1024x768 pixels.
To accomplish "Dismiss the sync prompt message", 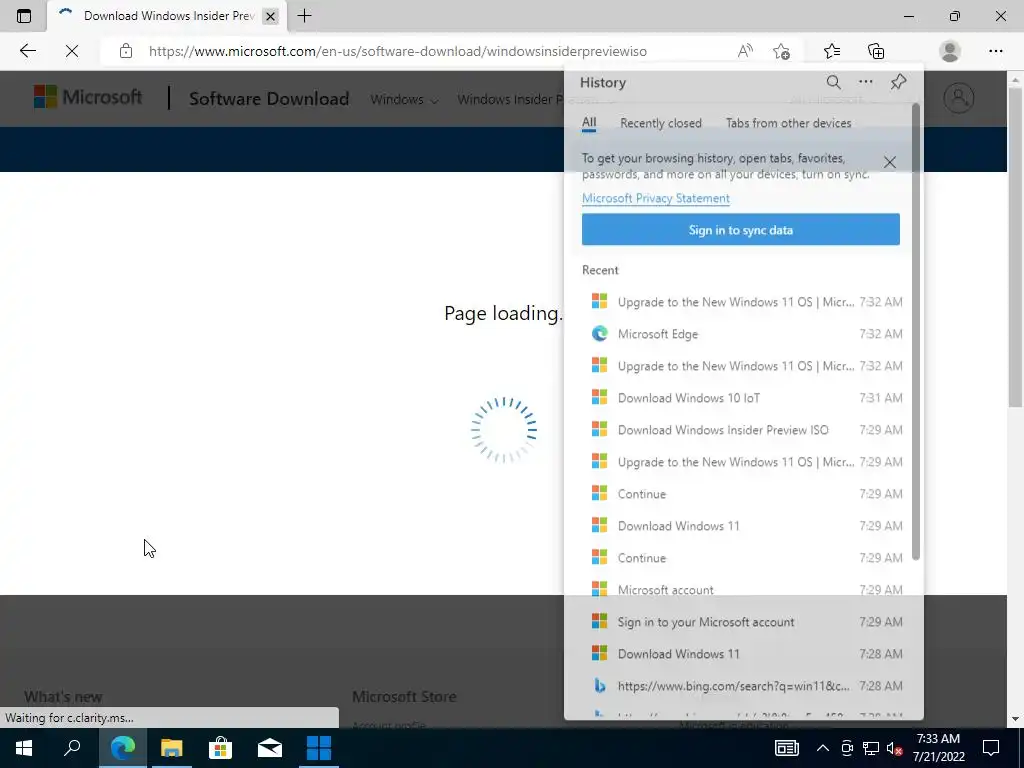I will pos(889,163).
